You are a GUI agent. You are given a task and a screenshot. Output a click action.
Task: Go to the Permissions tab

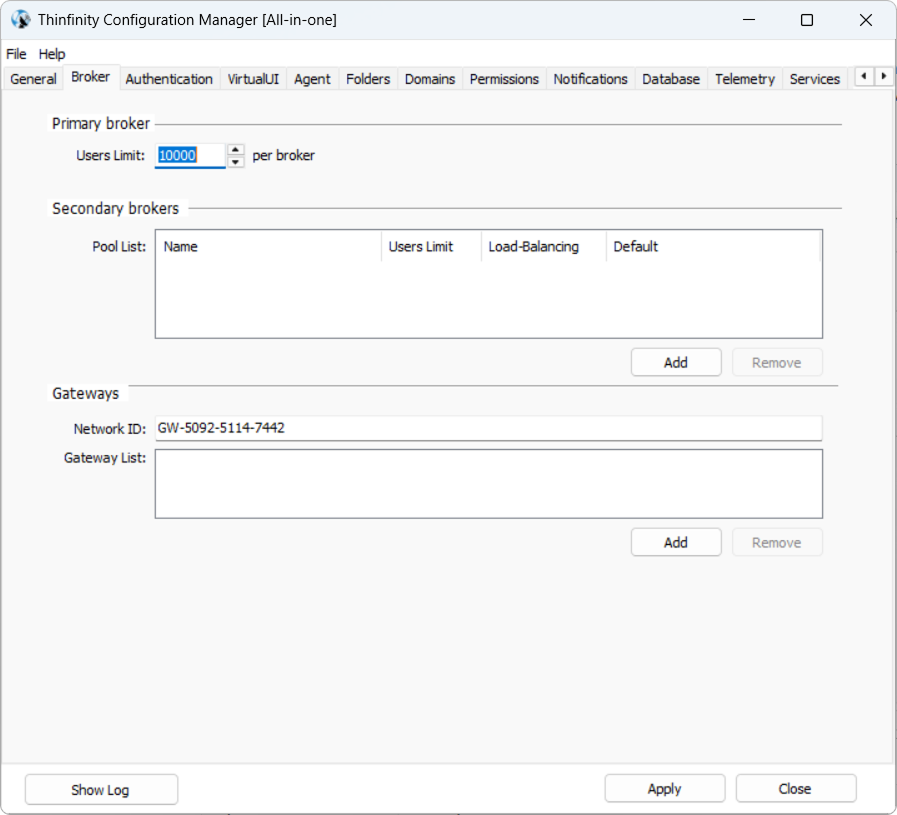(x=504, y=79)
